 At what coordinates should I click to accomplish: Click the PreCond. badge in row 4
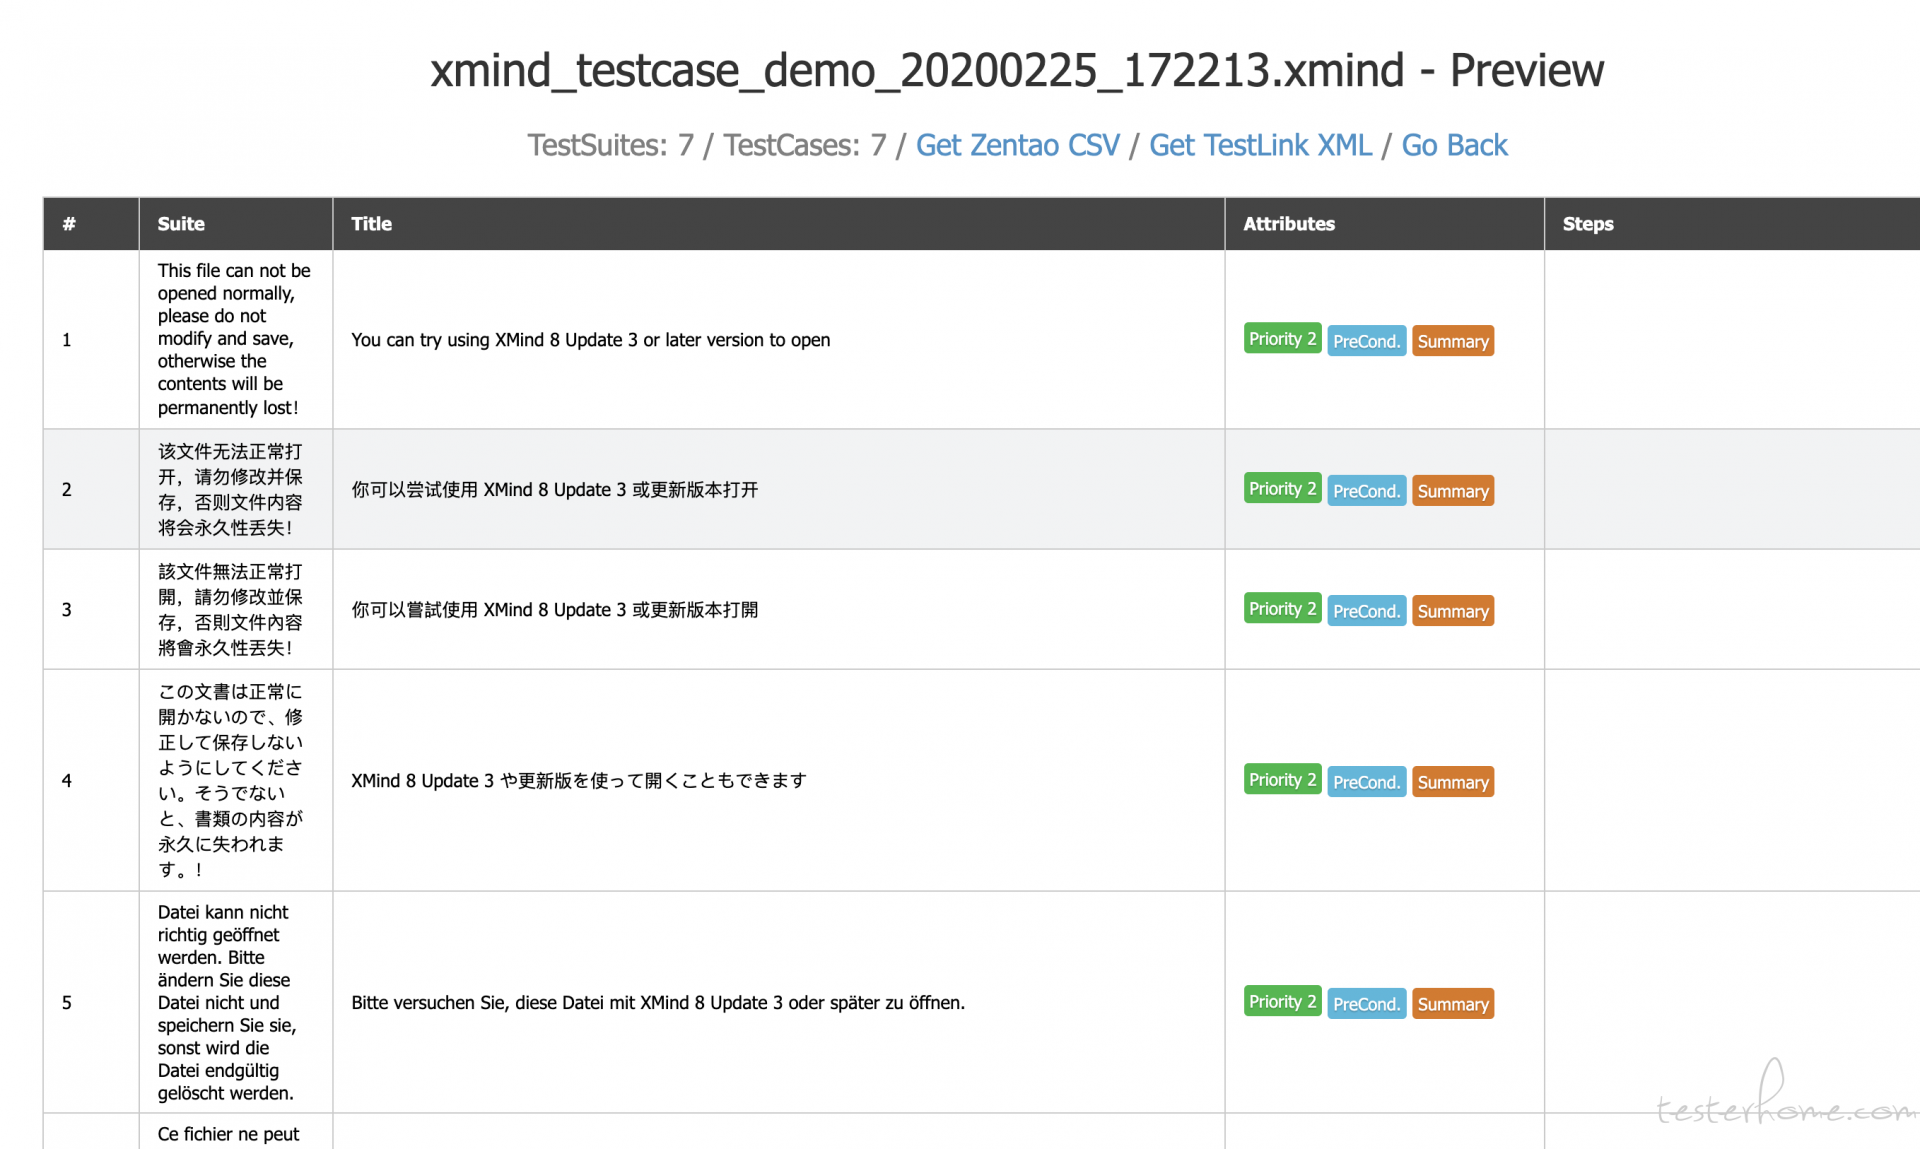[1366, 782]
